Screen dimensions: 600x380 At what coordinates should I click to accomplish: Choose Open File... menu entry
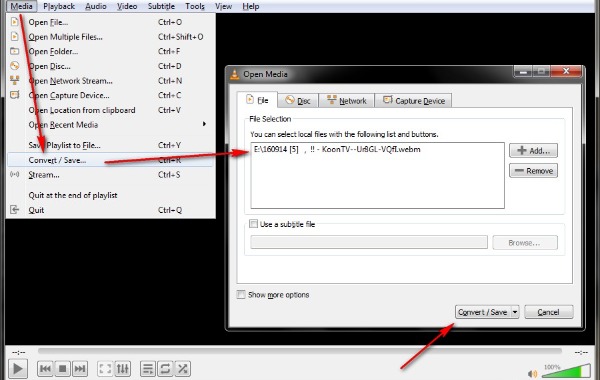[111, 22]
